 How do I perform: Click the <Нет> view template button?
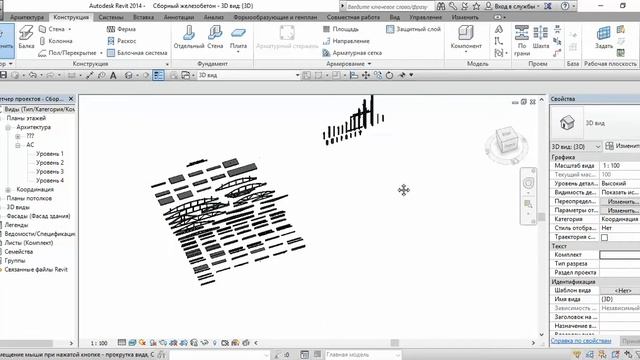click(x=620, y=291)
